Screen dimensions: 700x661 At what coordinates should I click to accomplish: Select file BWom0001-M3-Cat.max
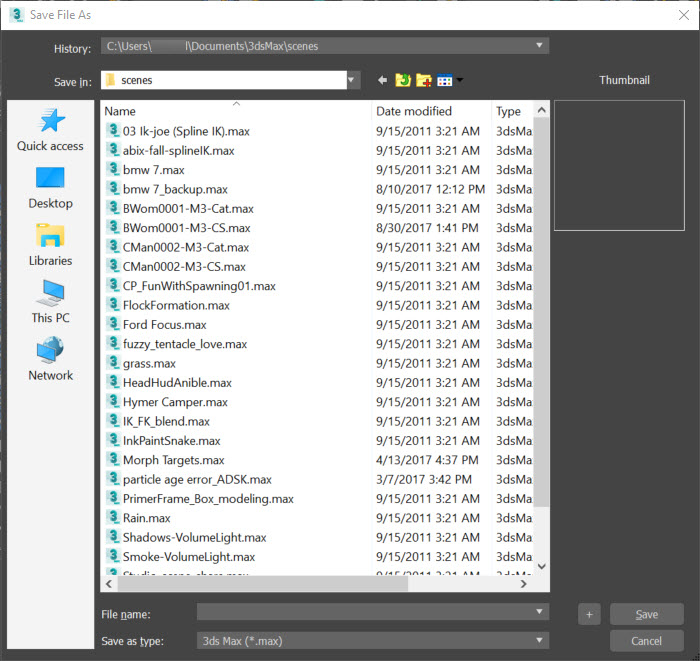coord(188,208)
